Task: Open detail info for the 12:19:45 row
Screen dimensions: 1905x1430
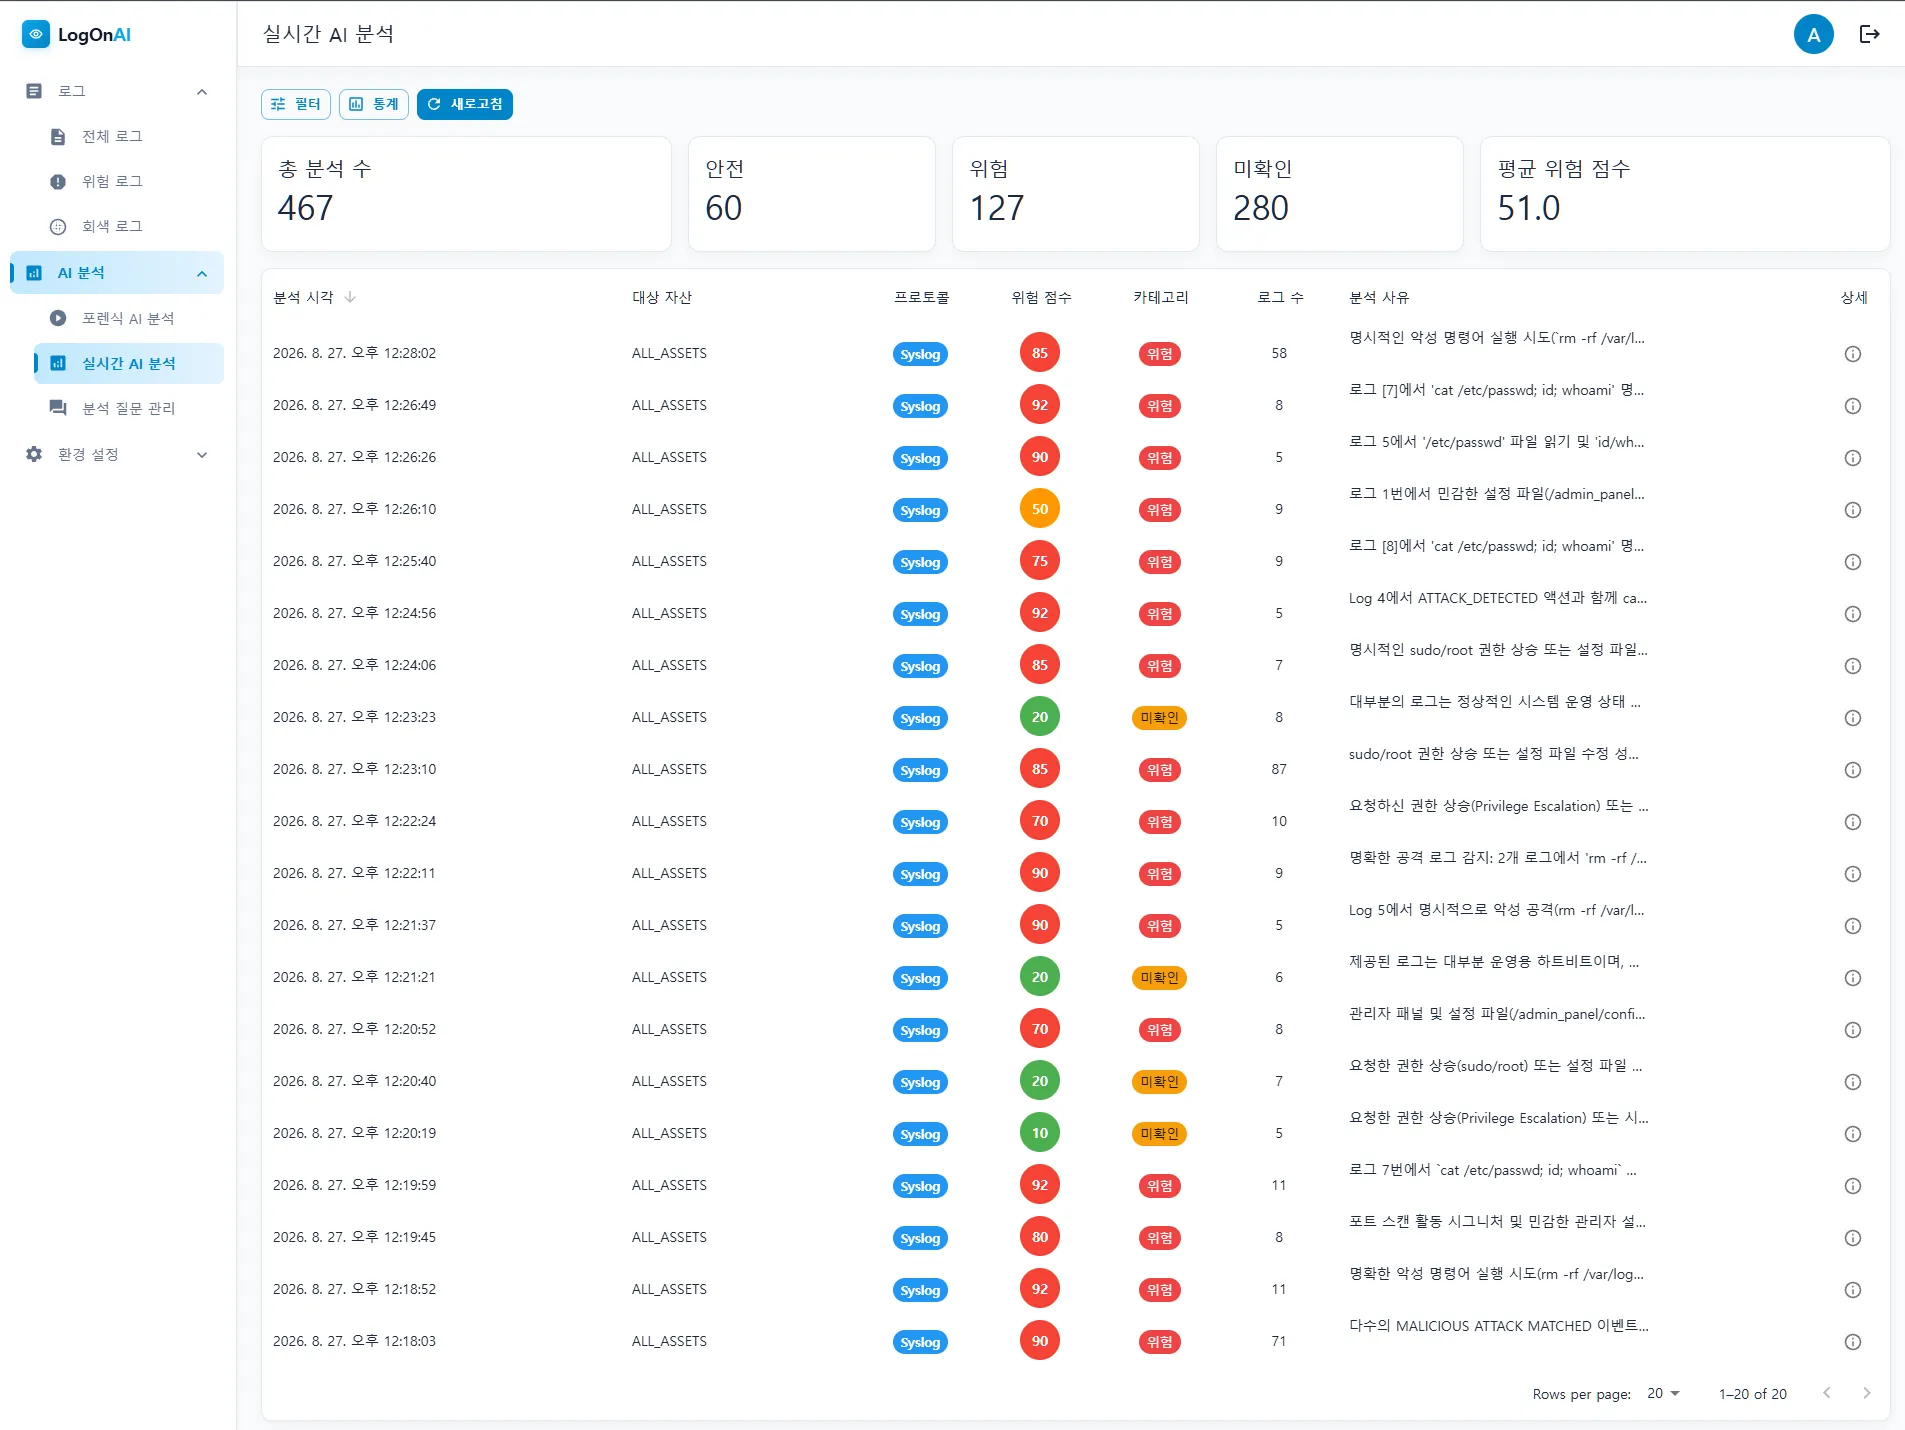Action: pyautogui.click(x=1852, y=1238)
